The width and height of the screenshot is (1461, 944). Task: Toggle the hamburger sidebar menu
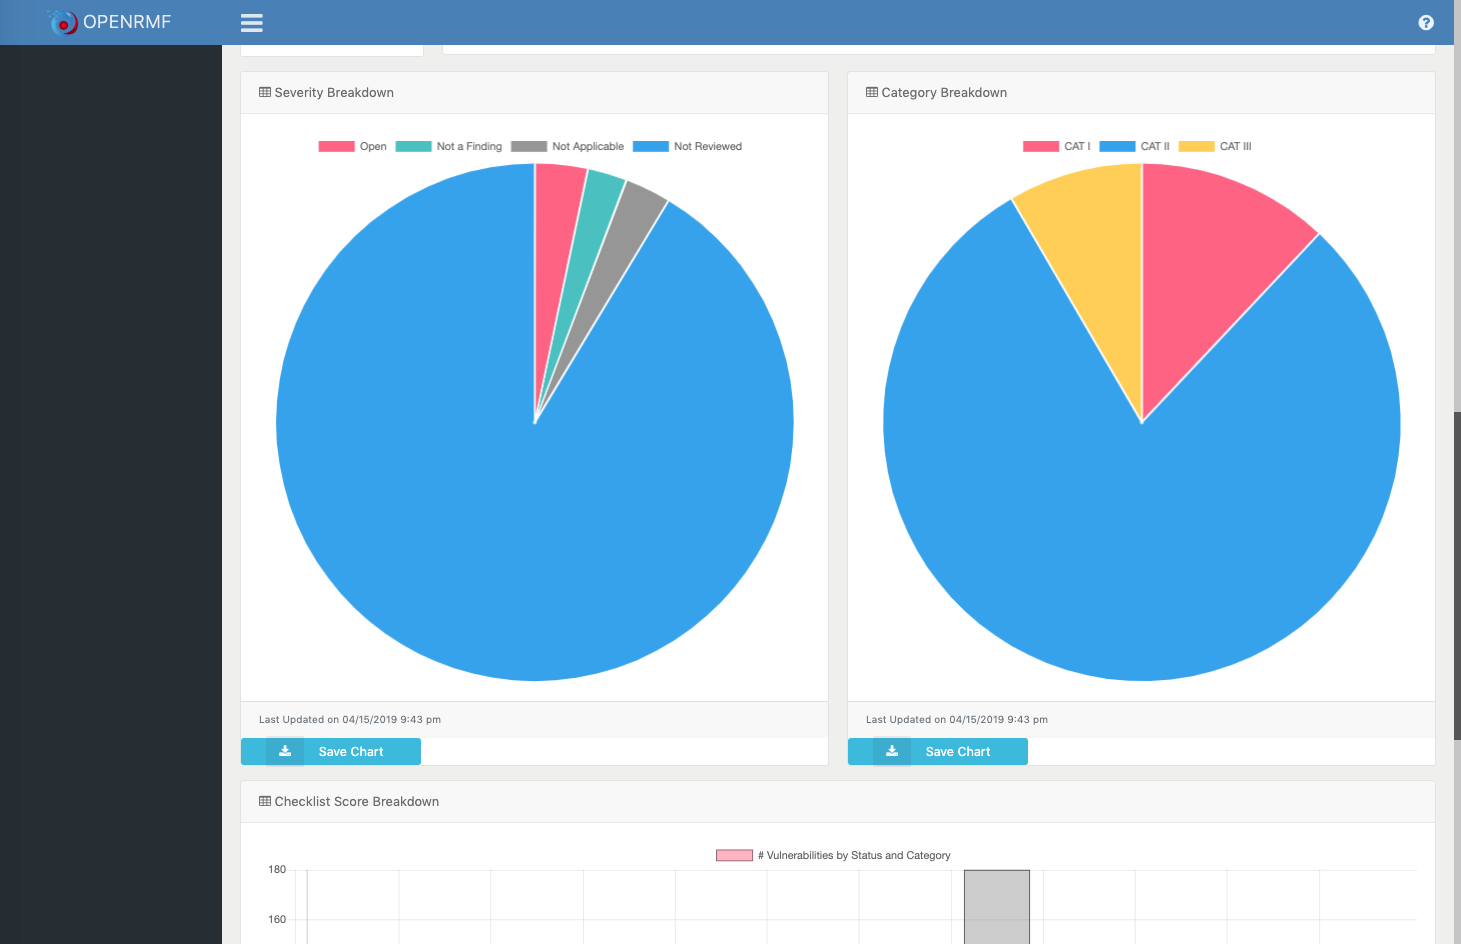click(x=252, y=23)
